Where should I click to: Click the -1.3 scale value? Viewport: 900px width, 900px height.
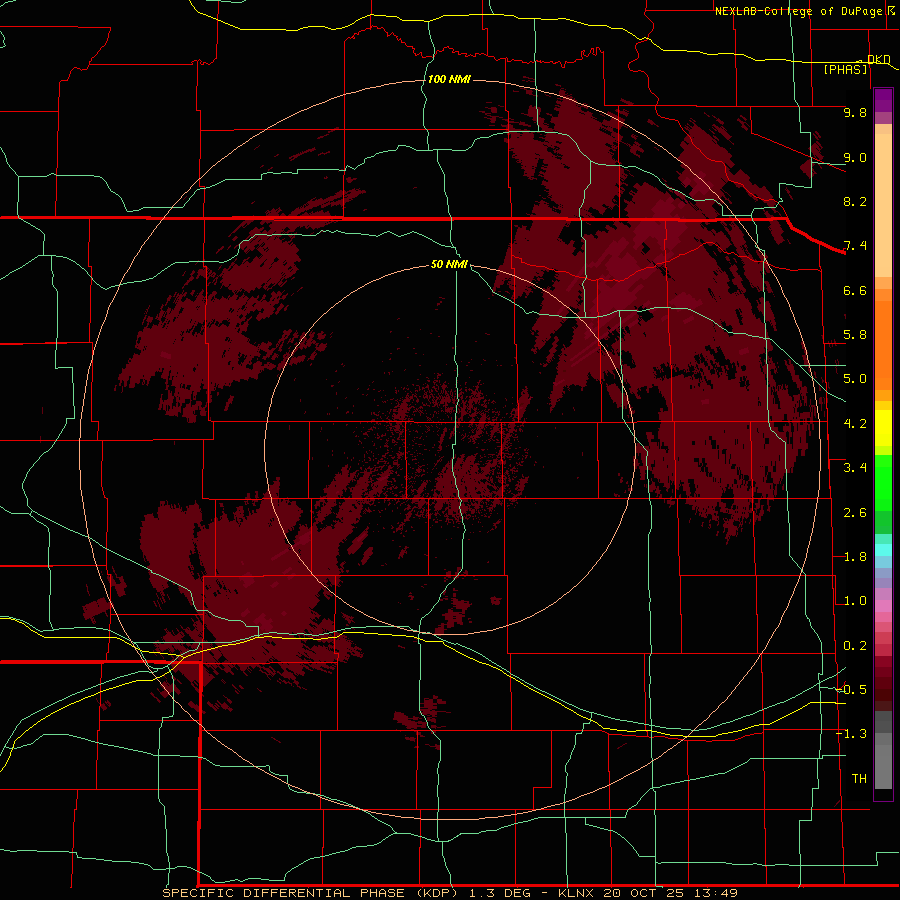tap(851, 734)
